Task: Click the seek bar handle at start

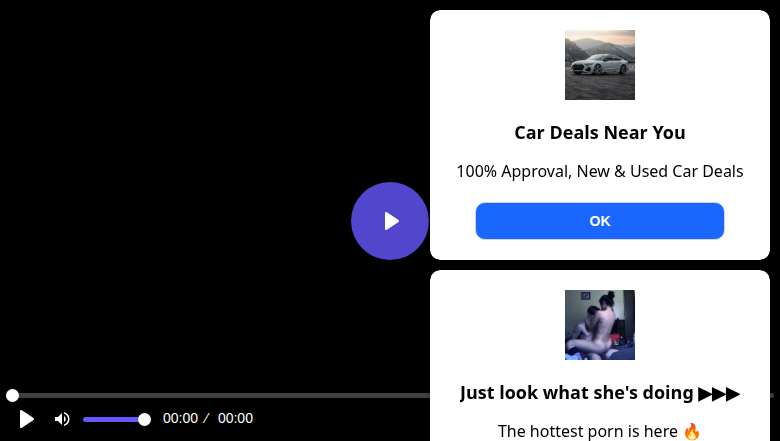Action: click(12, 395)
